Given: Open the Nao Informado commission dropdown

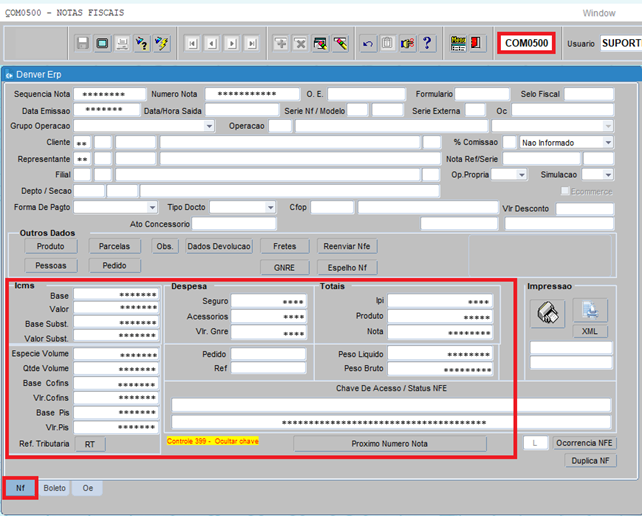Looking at the screenshot, I should [607, 143].
